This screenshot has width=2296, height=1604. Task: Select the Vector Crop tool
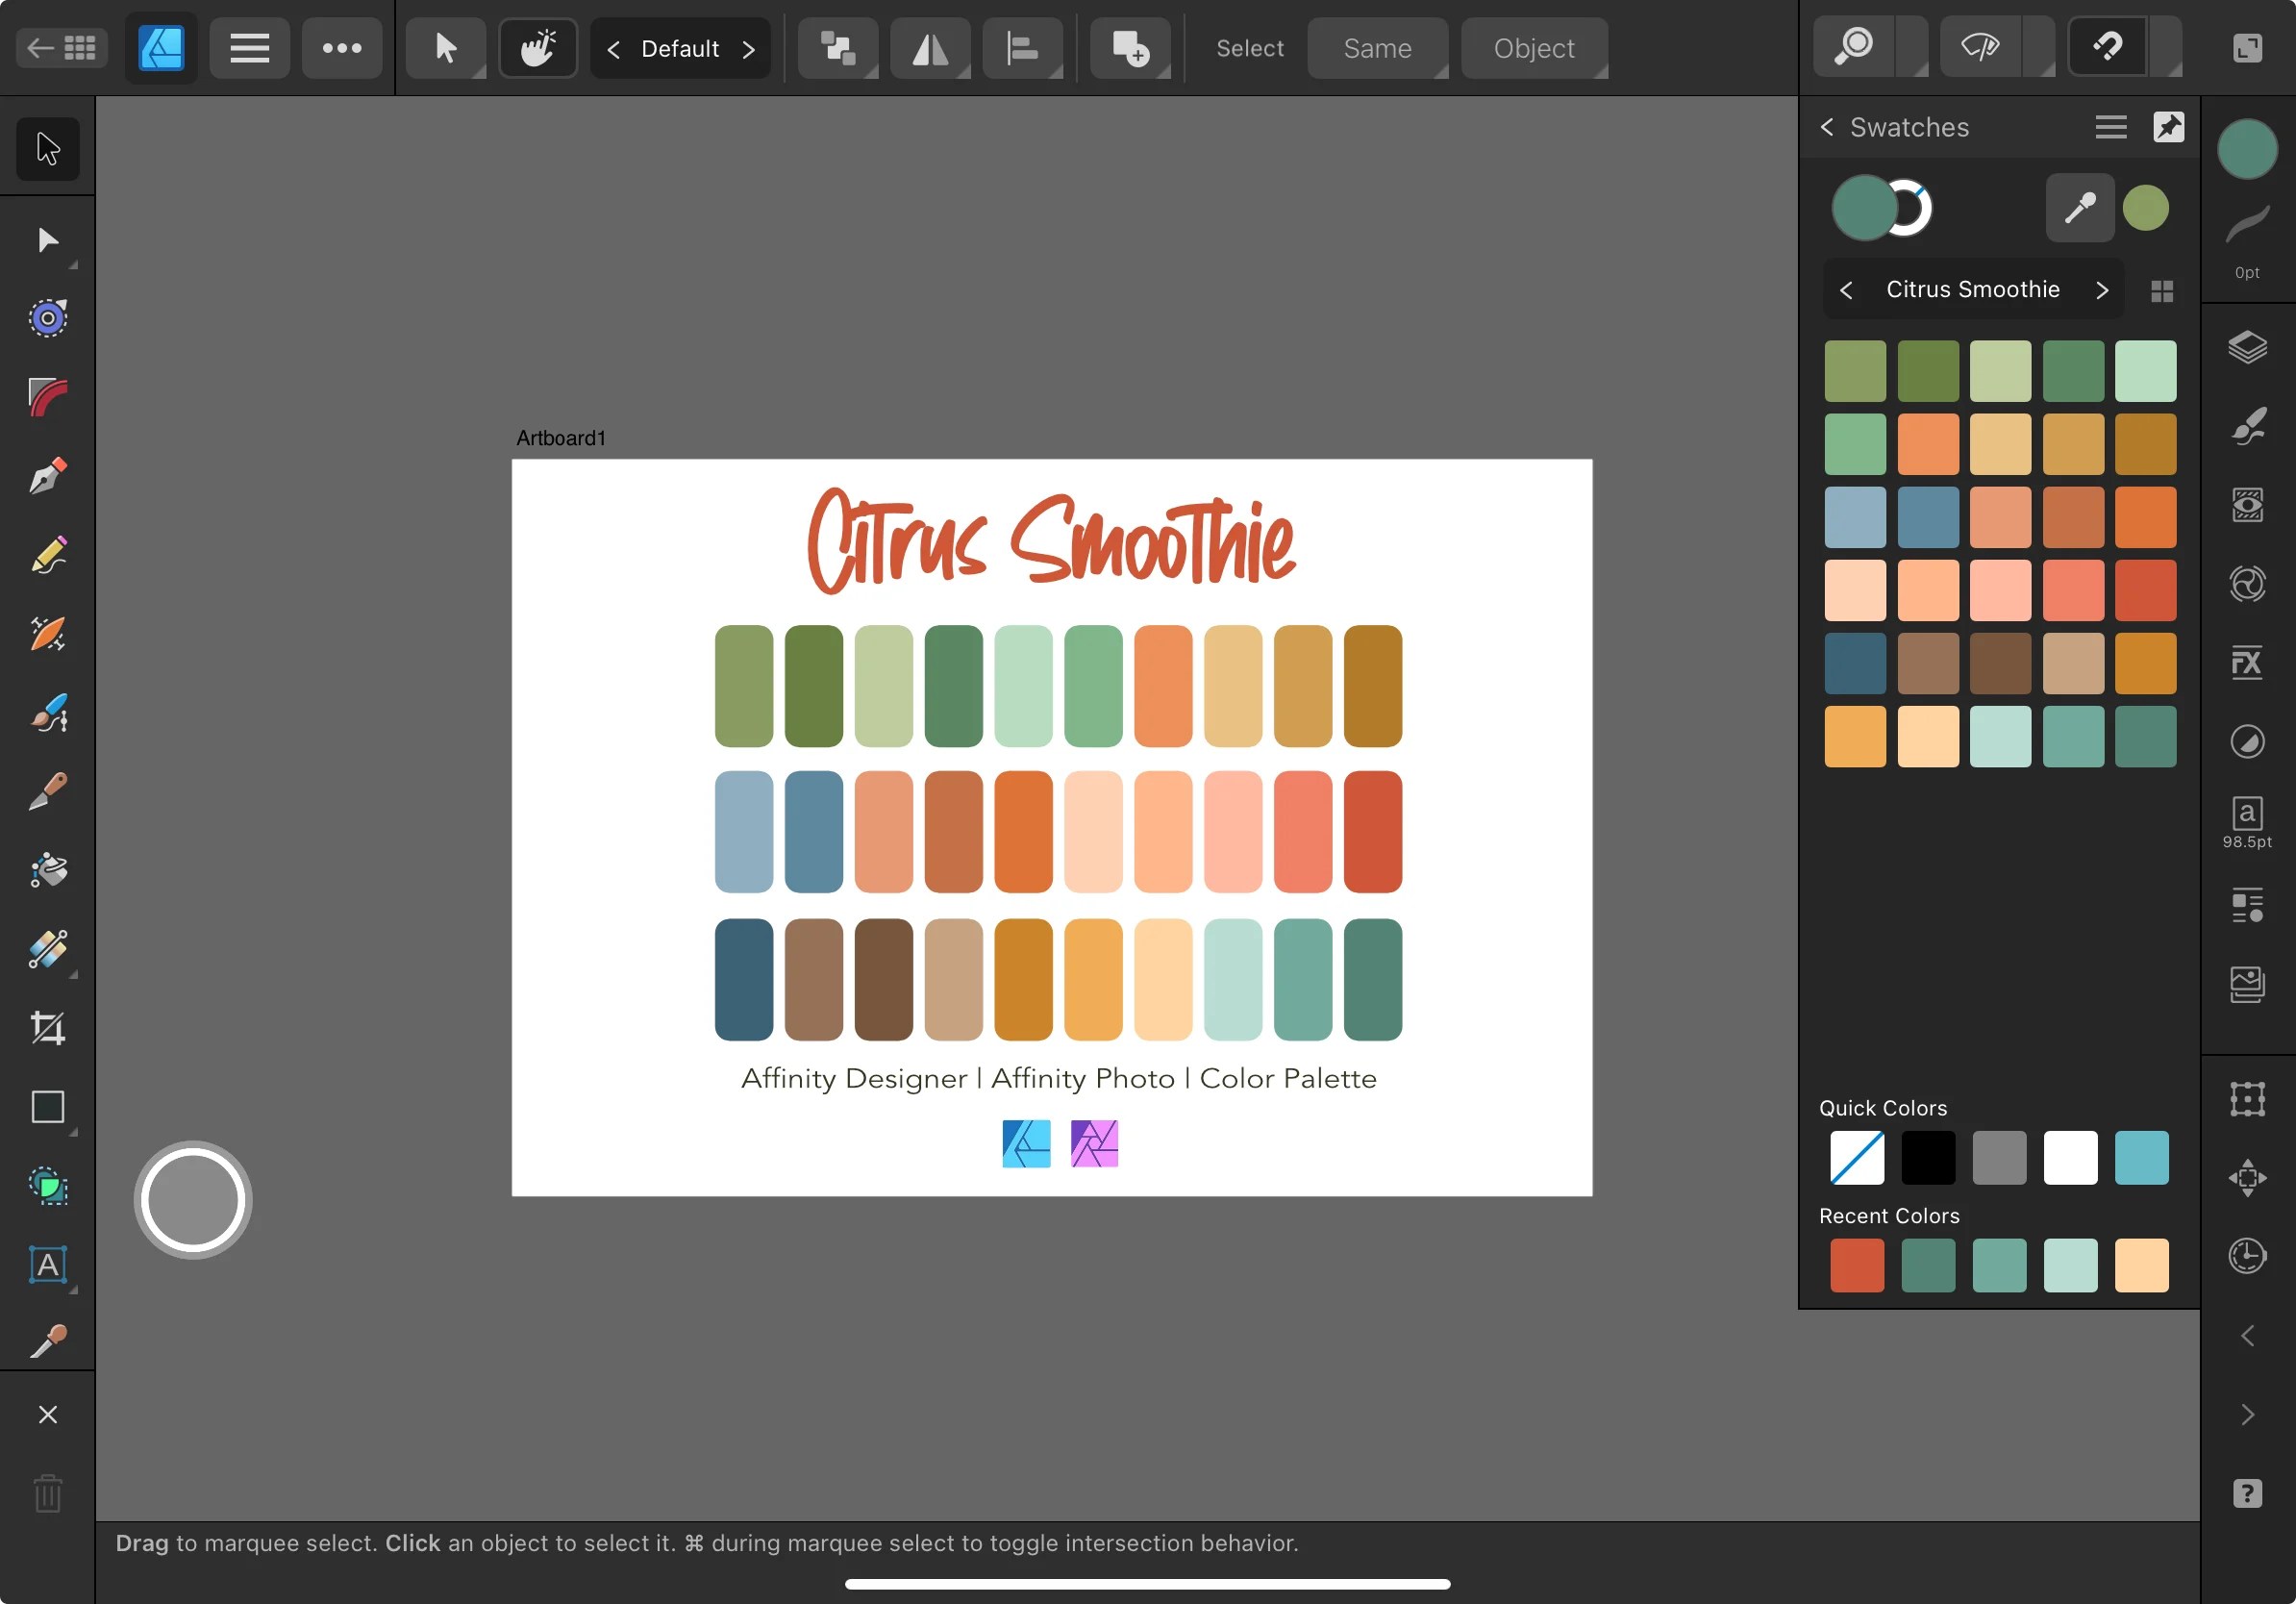click(48, 1028)
